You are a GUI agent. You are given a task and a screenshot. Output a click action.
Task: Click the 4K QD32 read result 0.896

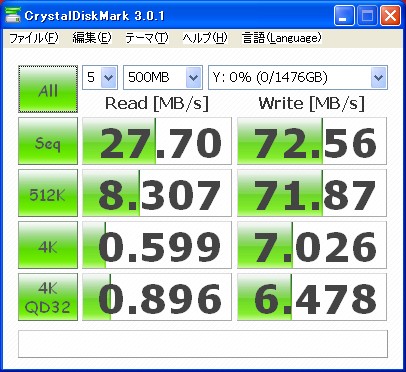tap(157, 297)
